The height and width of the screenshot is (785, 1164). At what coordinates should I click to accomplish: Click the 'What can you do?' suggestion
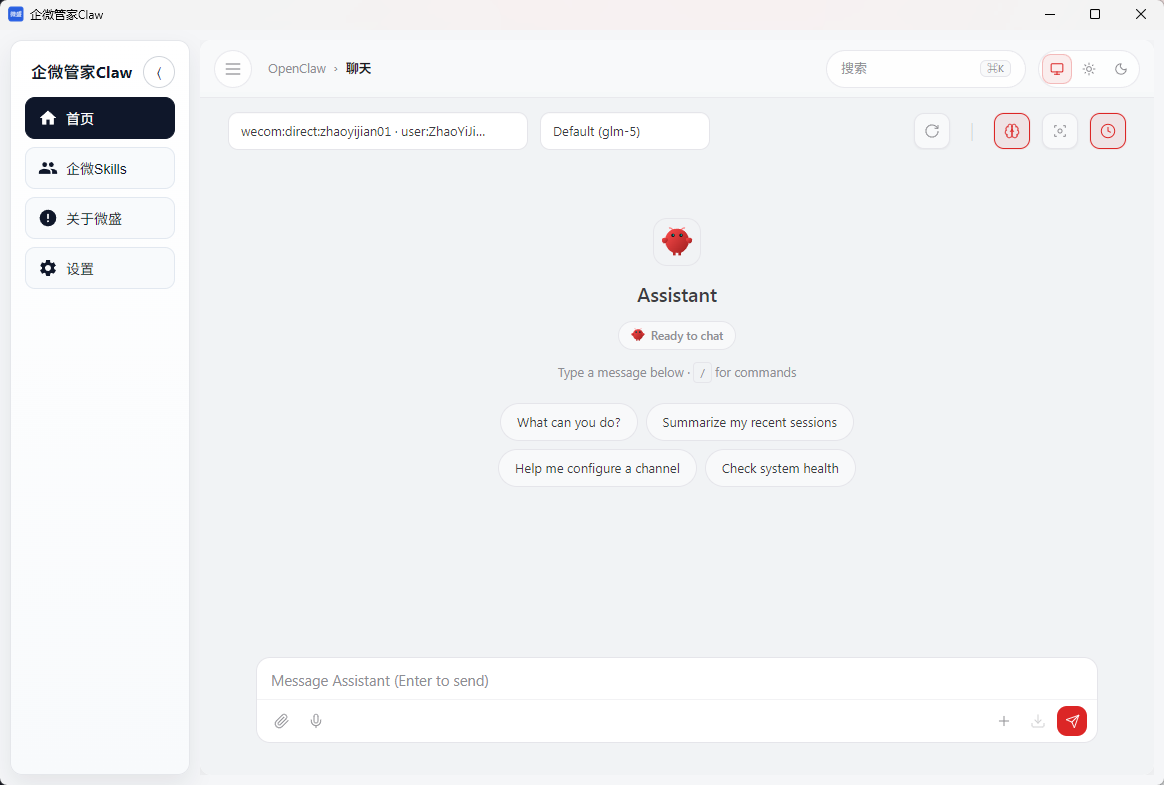coord(569,423)
